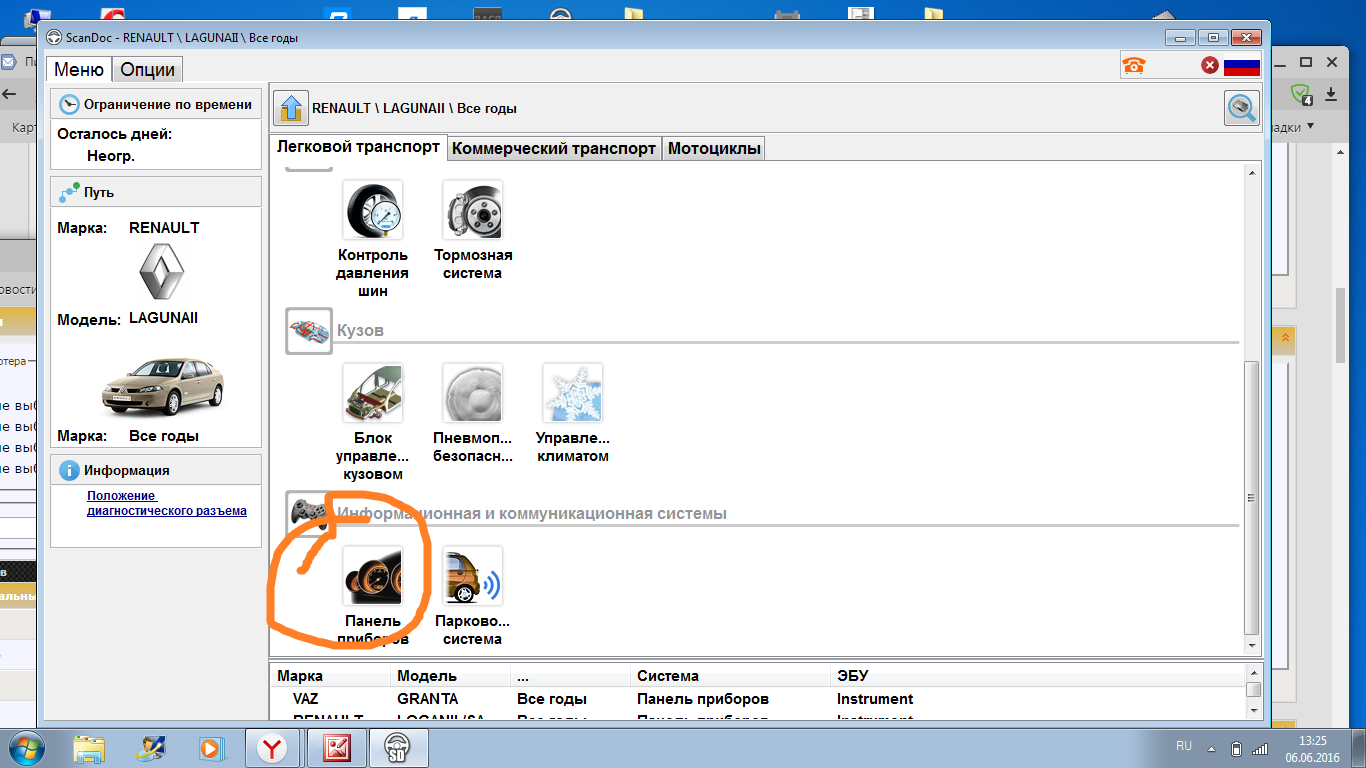Click the magnifier search icon at top right
Screen dimensions: 1366x768
1242,108
